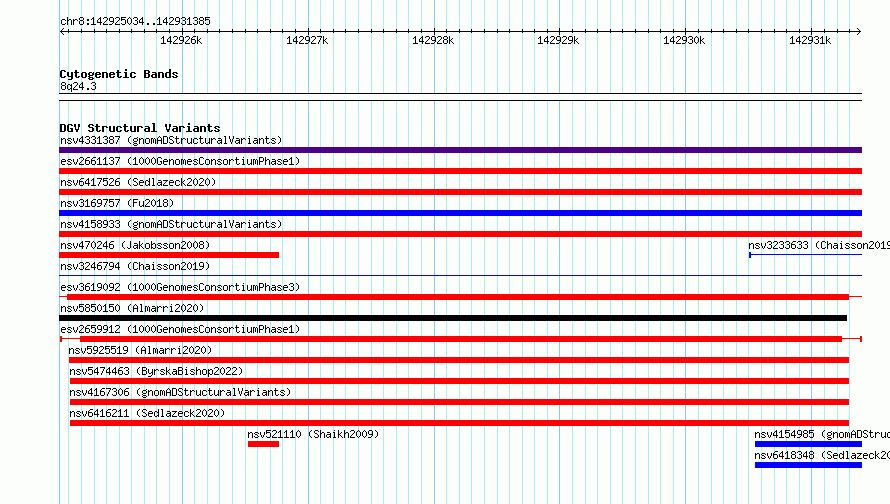Open variant nsv4331387 gnomAD label
This screenshot has height=504, width=890.
[171, 140]
